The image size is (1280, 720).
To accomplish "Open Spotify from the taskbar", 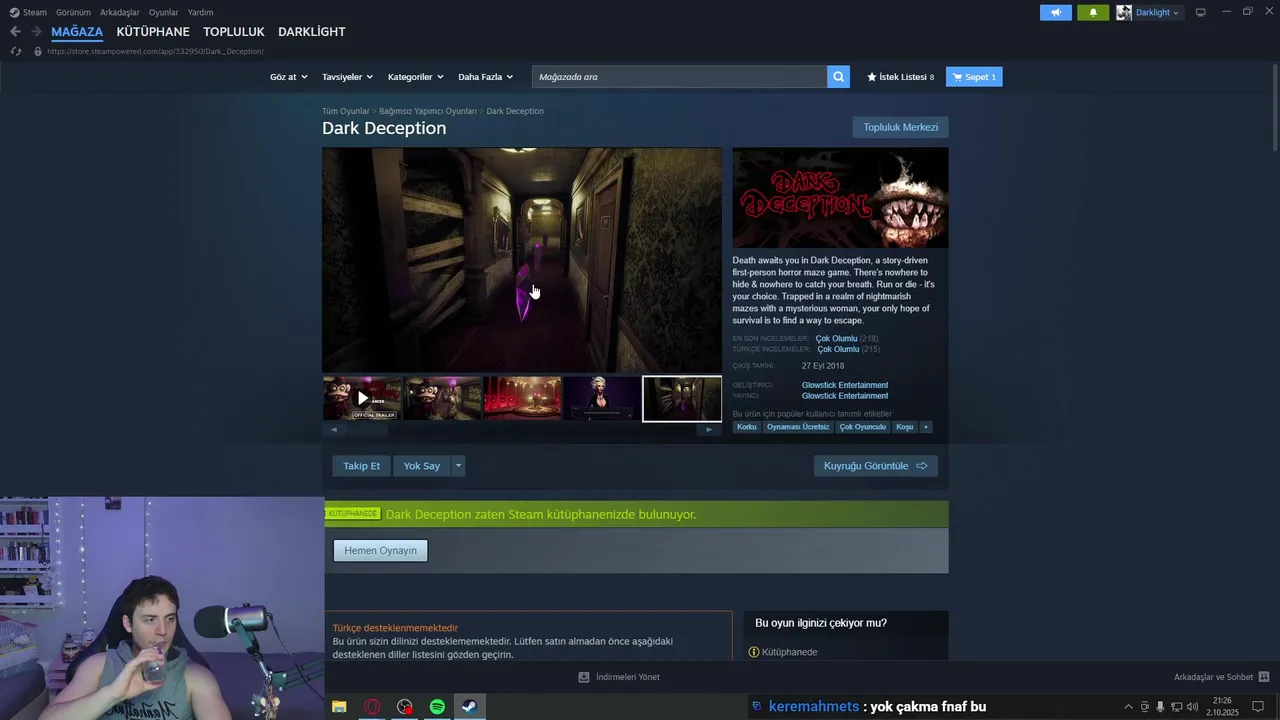I will (x=437, y=706).
